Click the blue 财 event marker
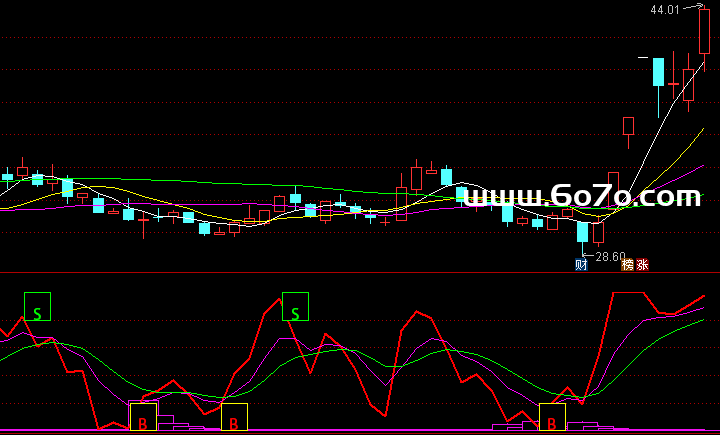Viewport: 720px width, 435px height. pyautogui.click(x=581, y=265)
